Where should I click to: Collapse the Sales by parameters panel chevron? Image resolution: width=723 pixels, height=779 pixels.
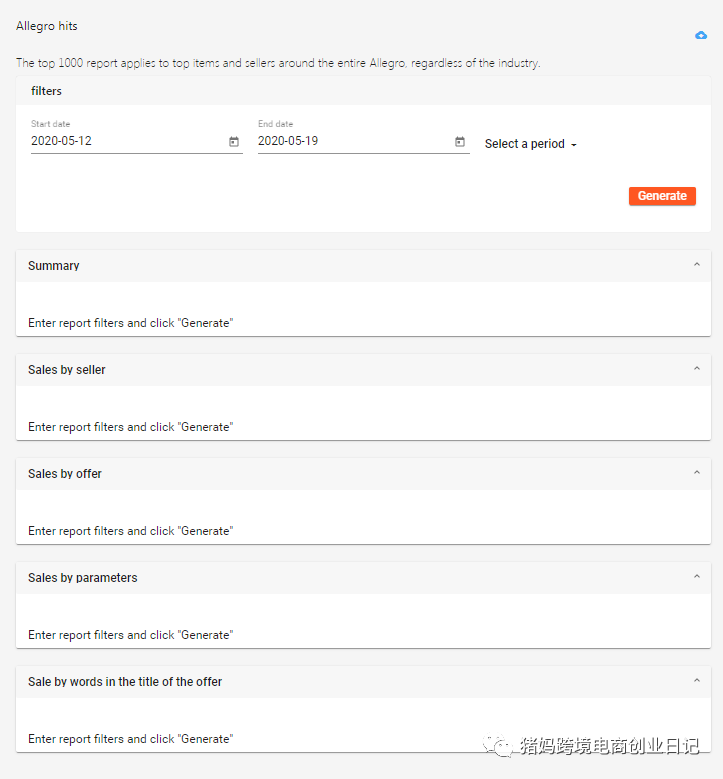click(x=697, y=576)
